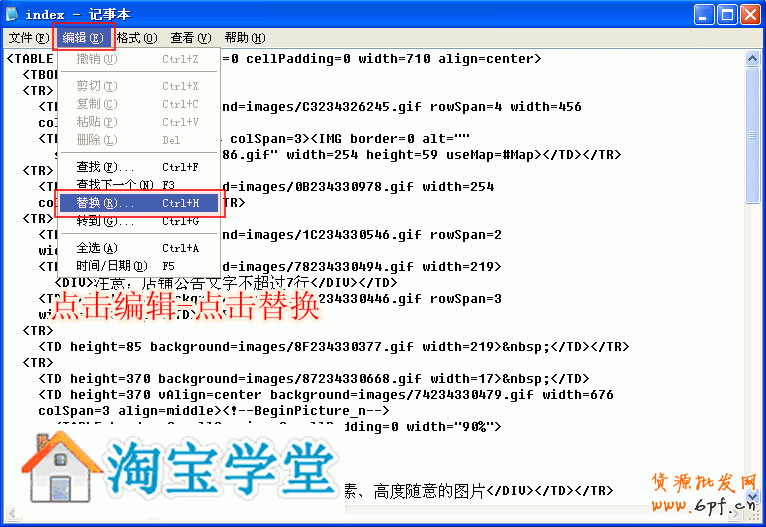The image size is (766, 527).
Task: Maximize the Notepad window
Action: pyautogui.click(x=725, y=14)
